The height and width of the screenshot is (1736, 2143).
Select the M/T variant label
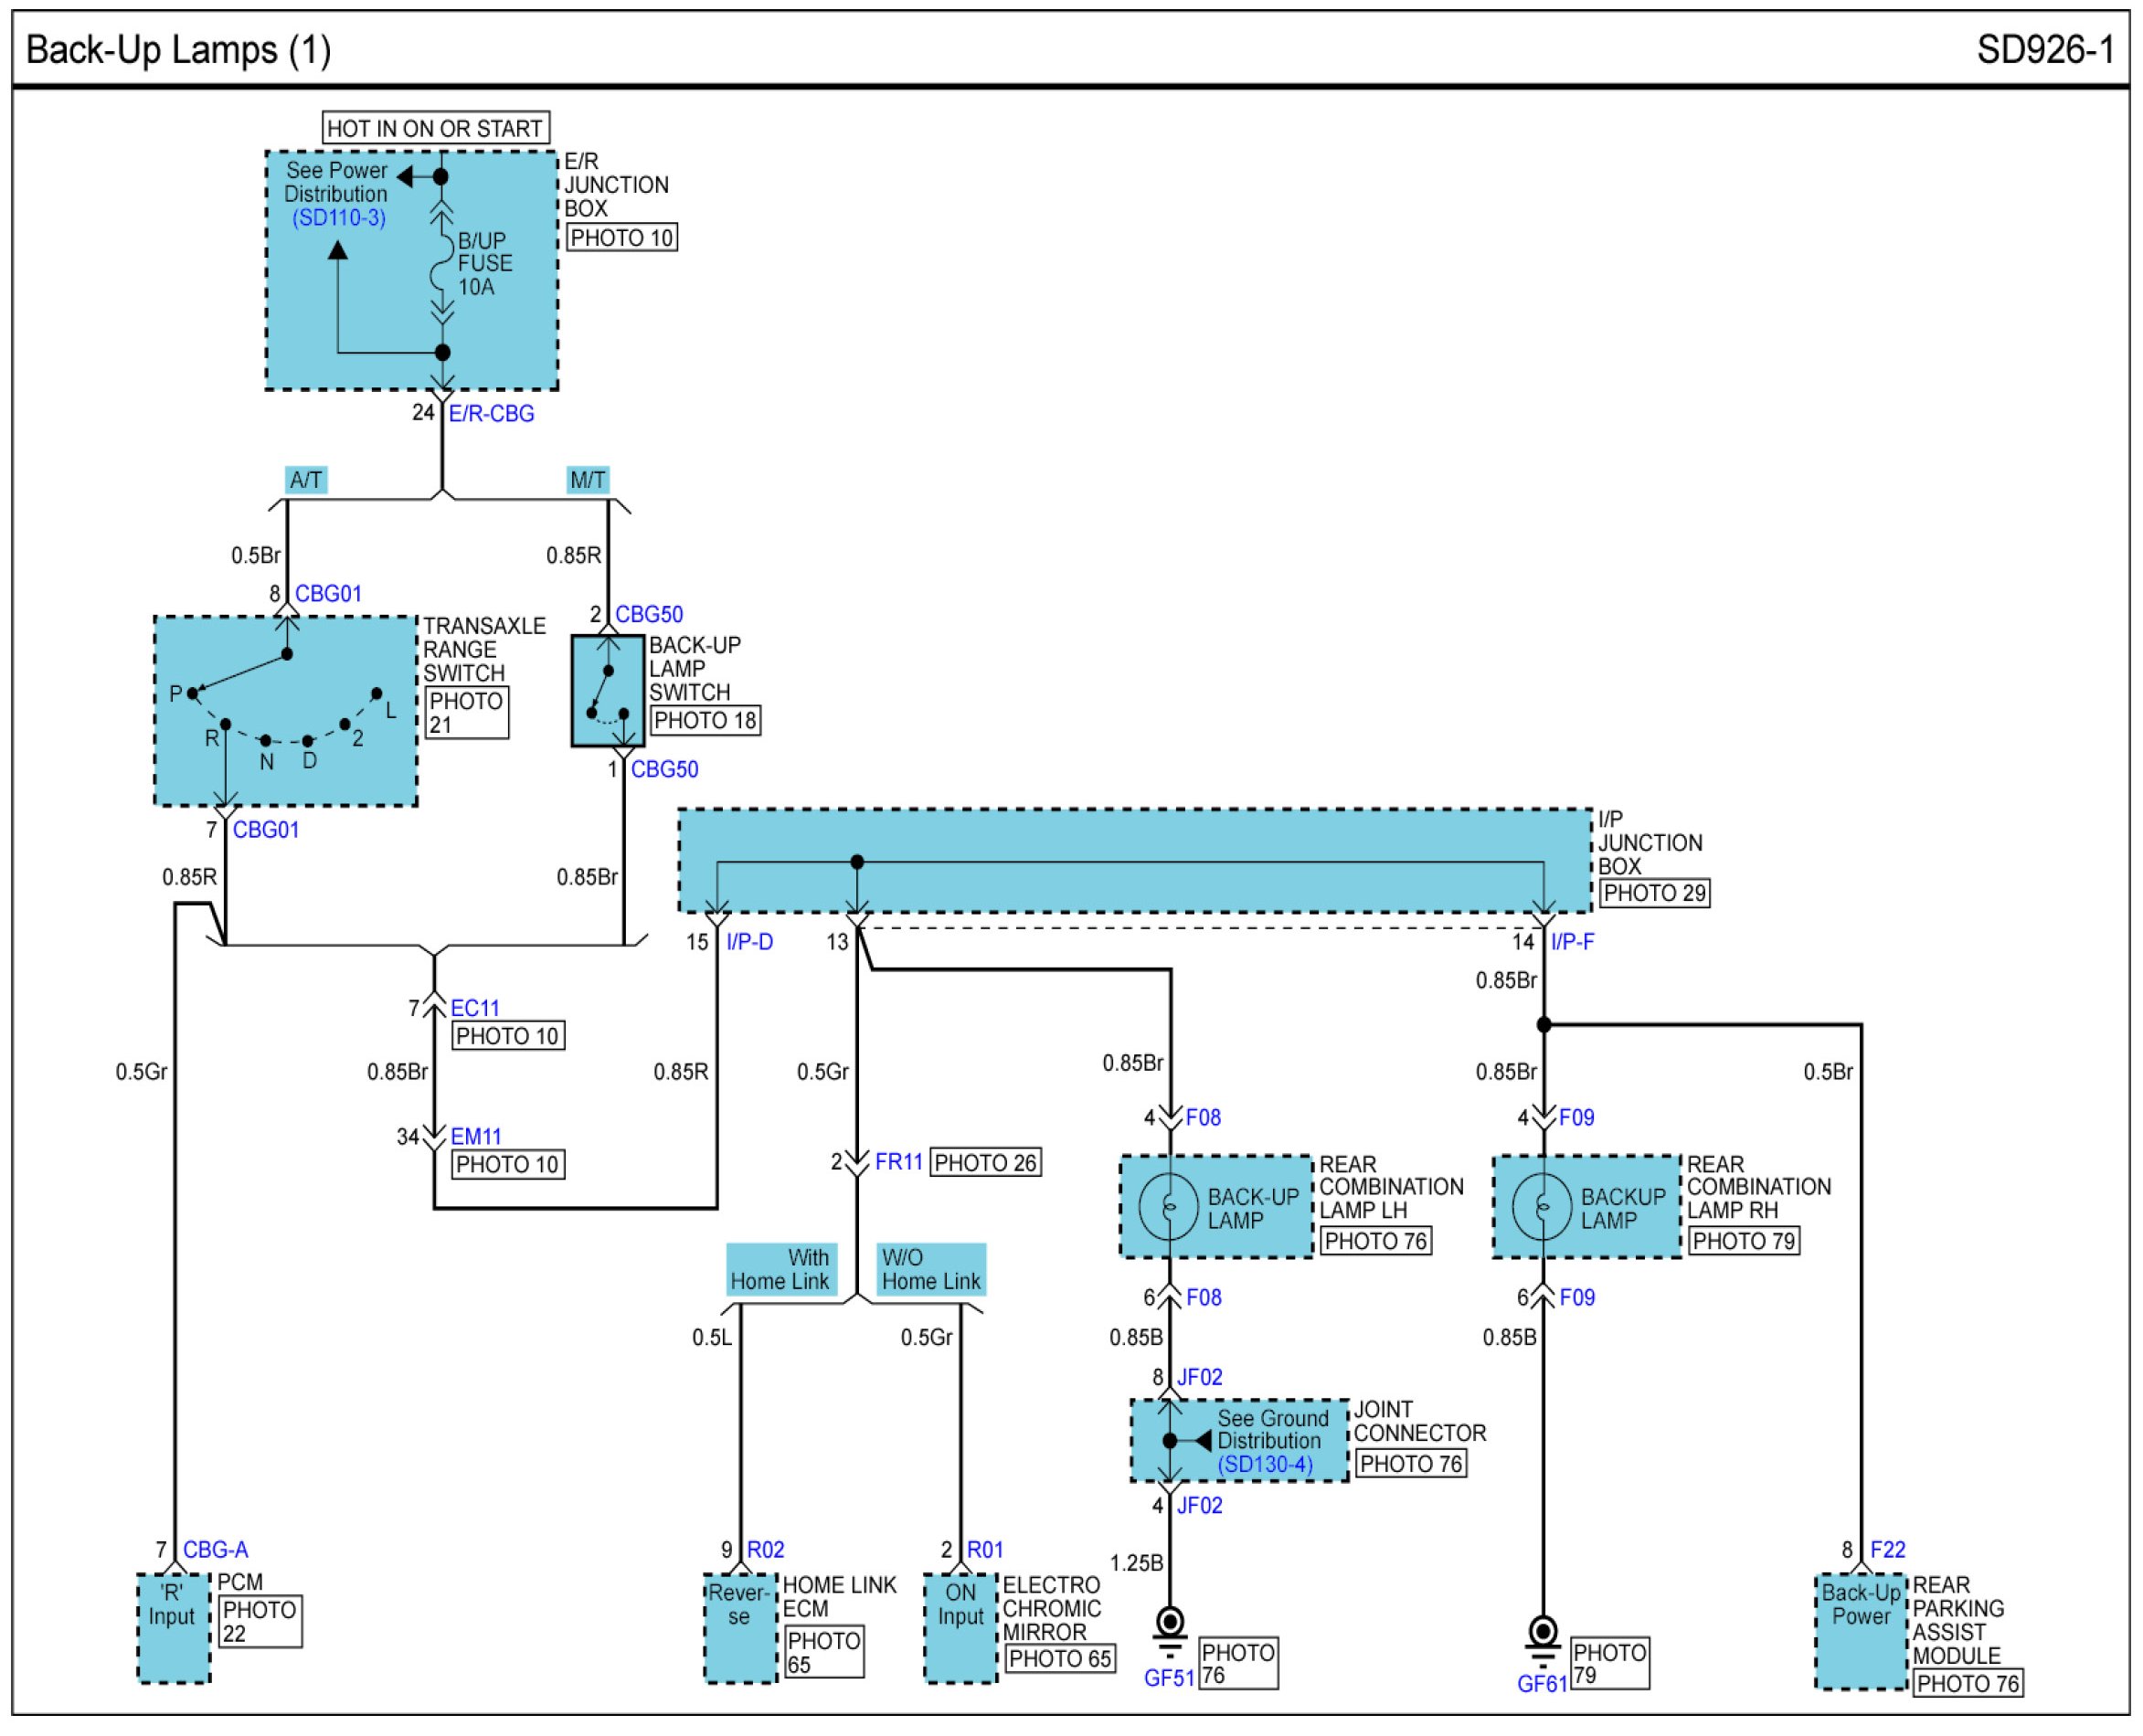click(x=588, y=480)
